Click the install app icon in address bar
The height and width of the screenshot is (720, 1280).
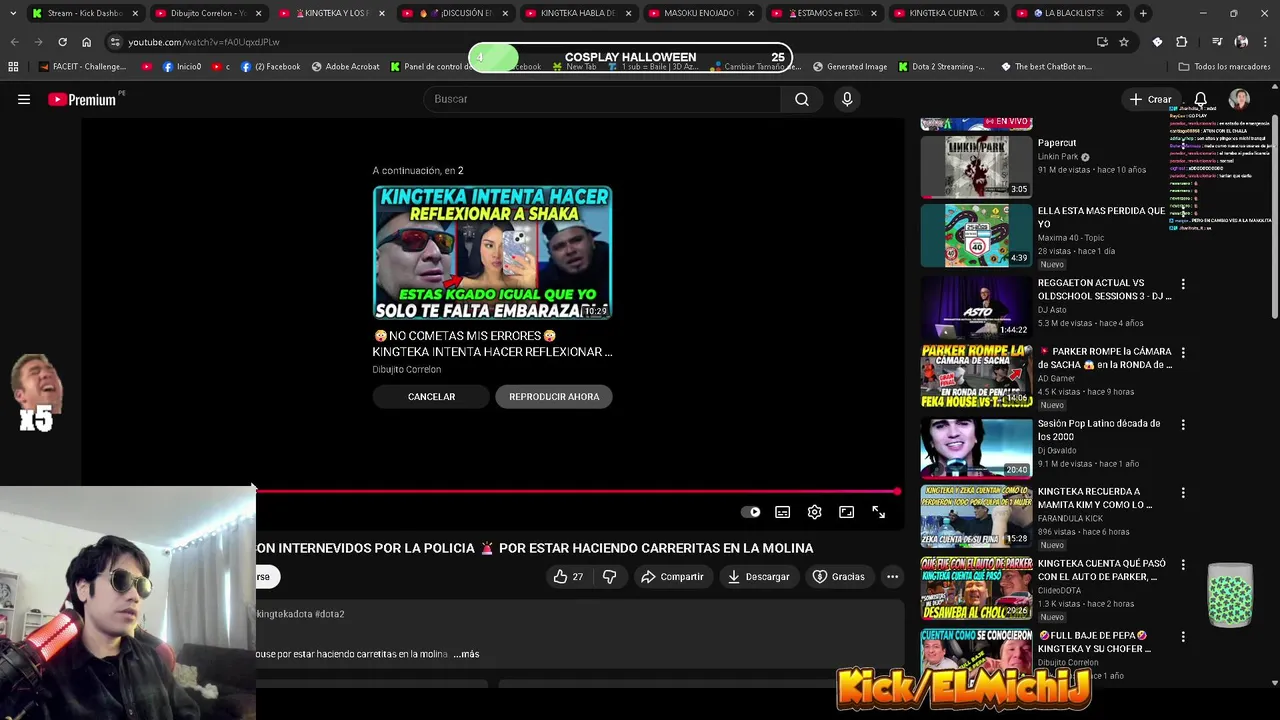pos(1102,42)
